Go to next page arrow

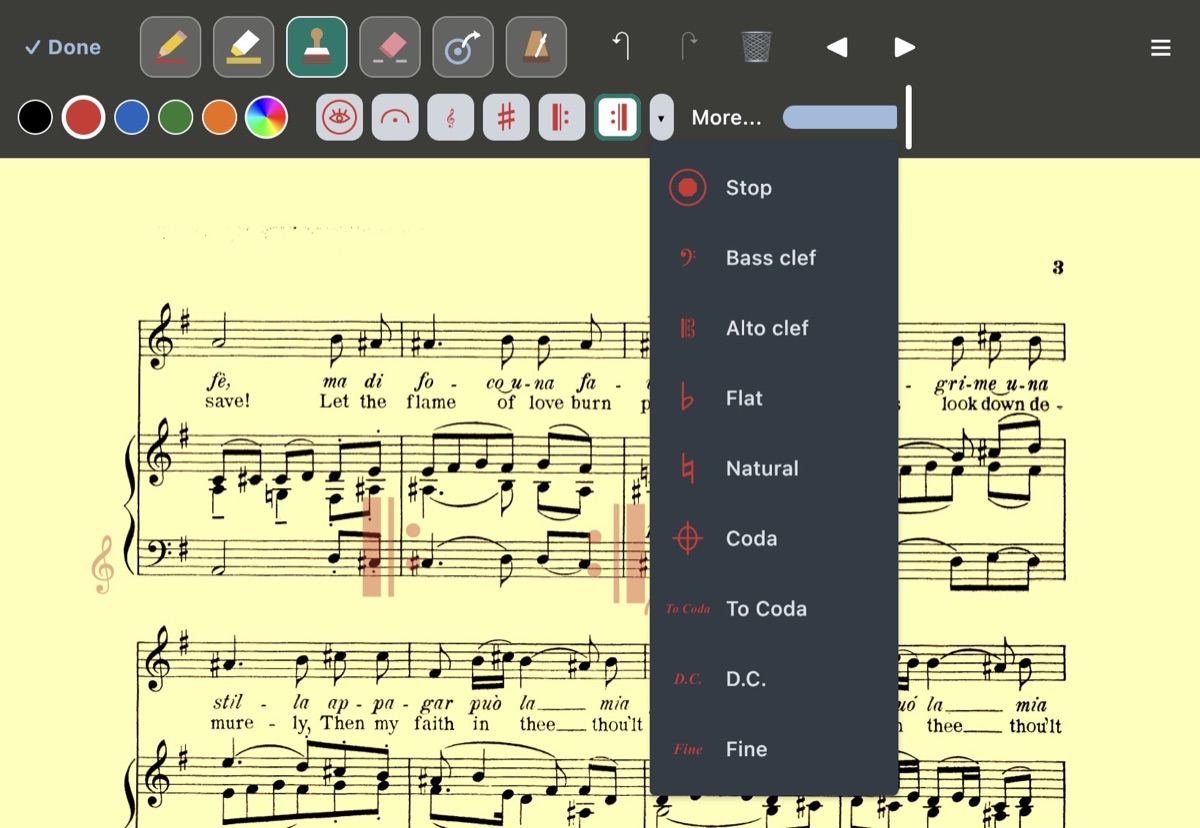pyautogui.click(x=904, y=47)
